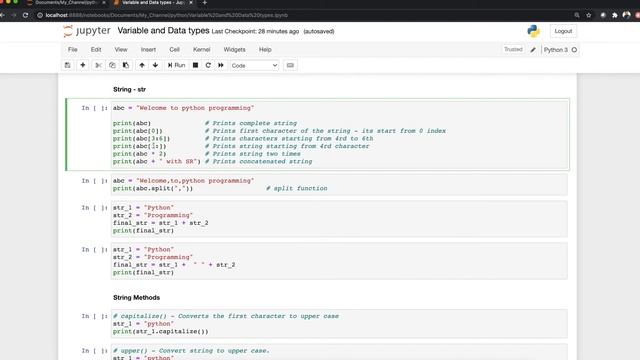
Task: Click the print(abc.split(",")) line
Action: [153, 189]
